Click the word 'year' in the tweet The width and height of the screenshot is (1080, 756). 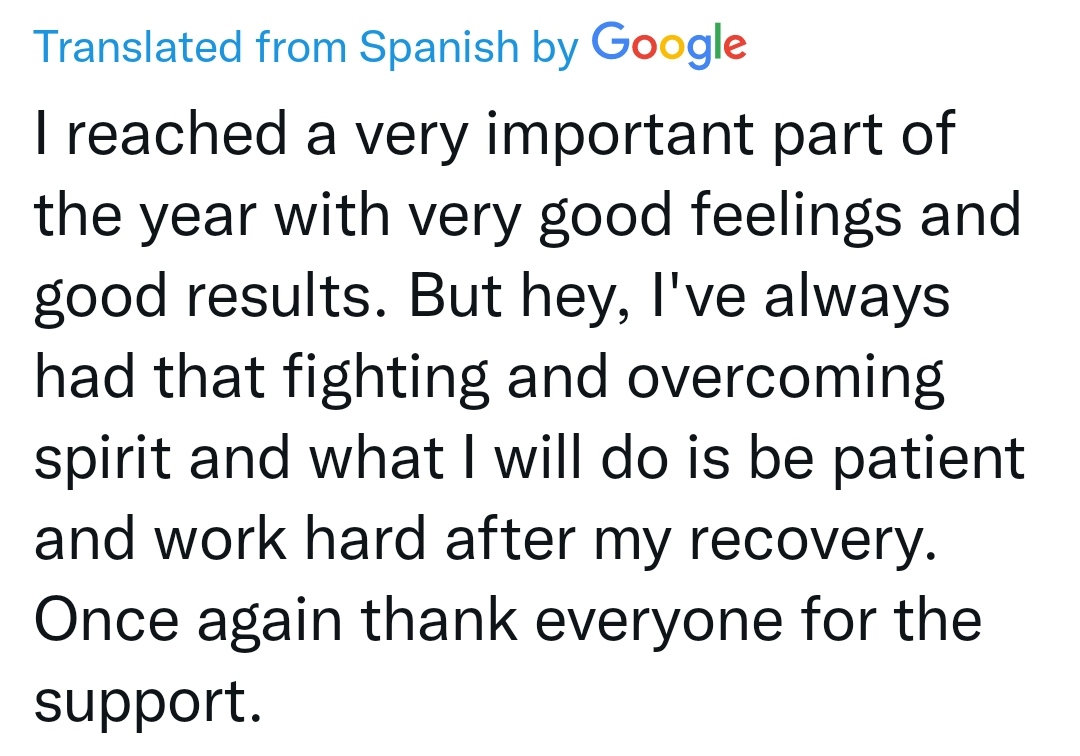pyautogui.click(x=198, y=217)
